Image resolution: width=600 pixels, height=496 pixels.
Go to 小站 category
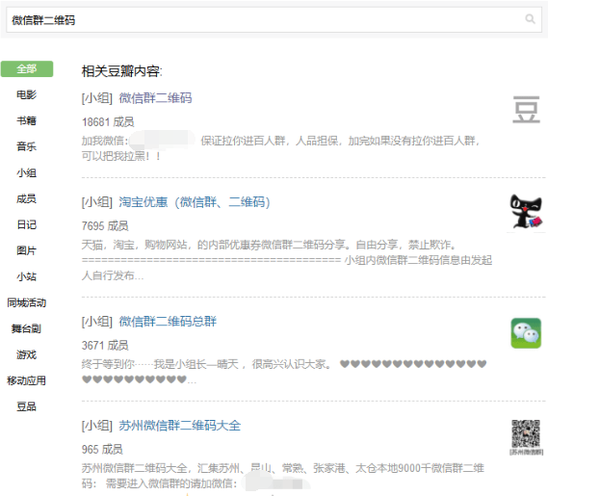pyautogui.click(x=26, y=276)
